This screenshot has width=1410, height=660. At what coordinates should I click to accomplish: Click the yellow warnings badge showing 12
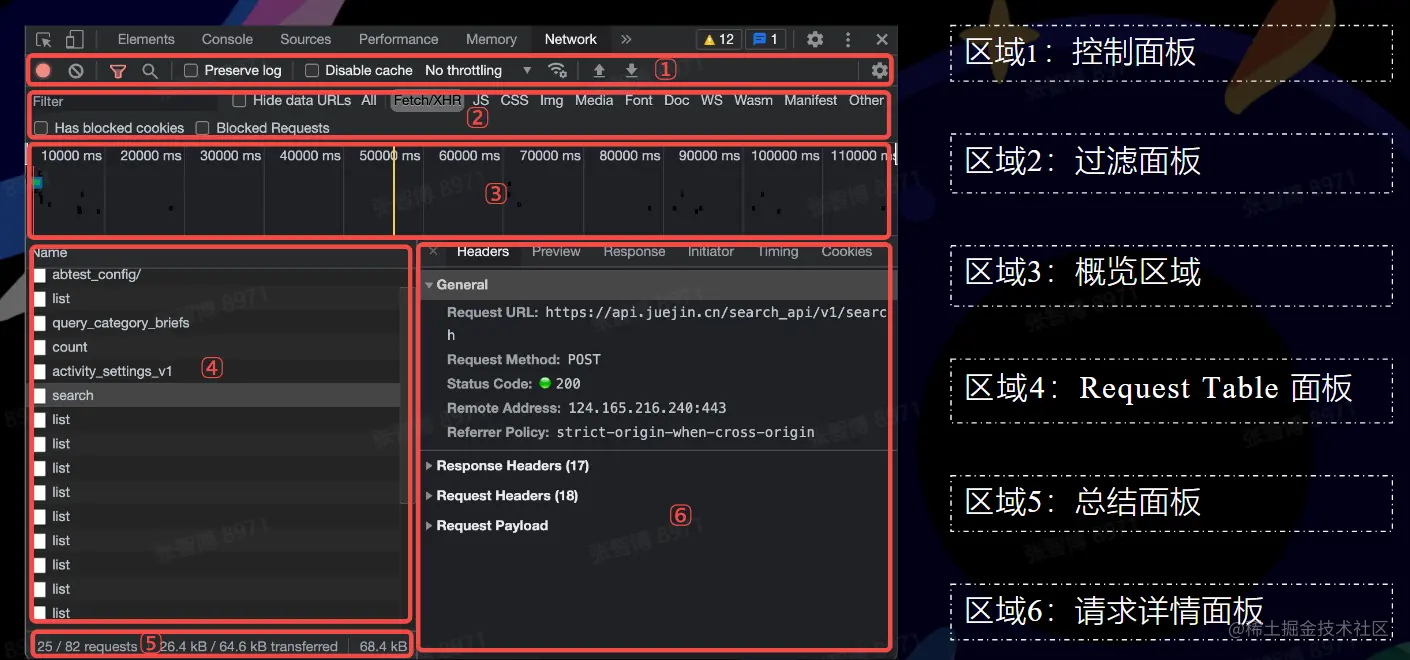pyautogui.click(x=719, y=39)
